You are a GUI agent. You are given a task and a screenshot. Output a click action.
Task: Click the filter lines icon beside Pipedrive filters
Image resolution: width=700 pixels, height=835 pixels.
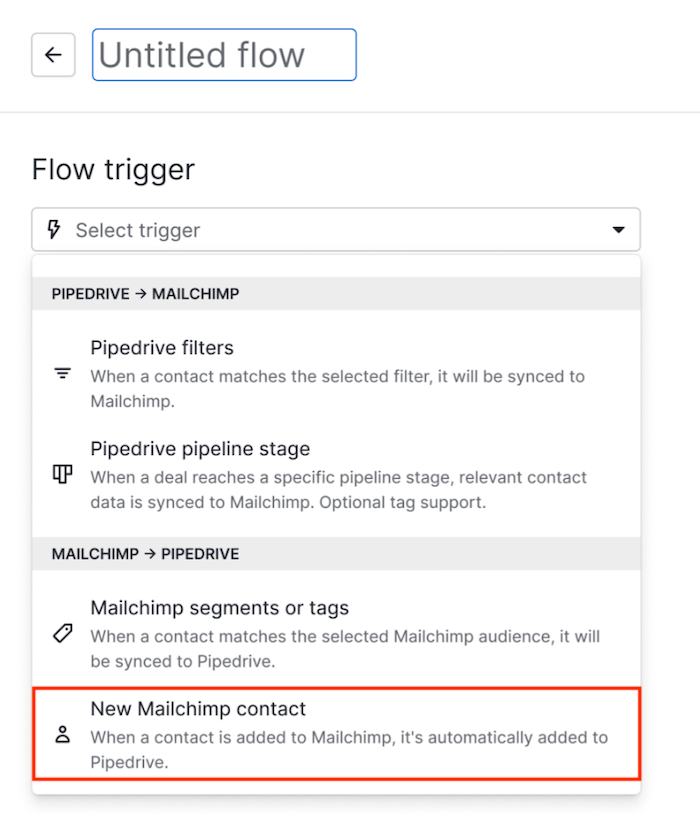pos(63,374)
